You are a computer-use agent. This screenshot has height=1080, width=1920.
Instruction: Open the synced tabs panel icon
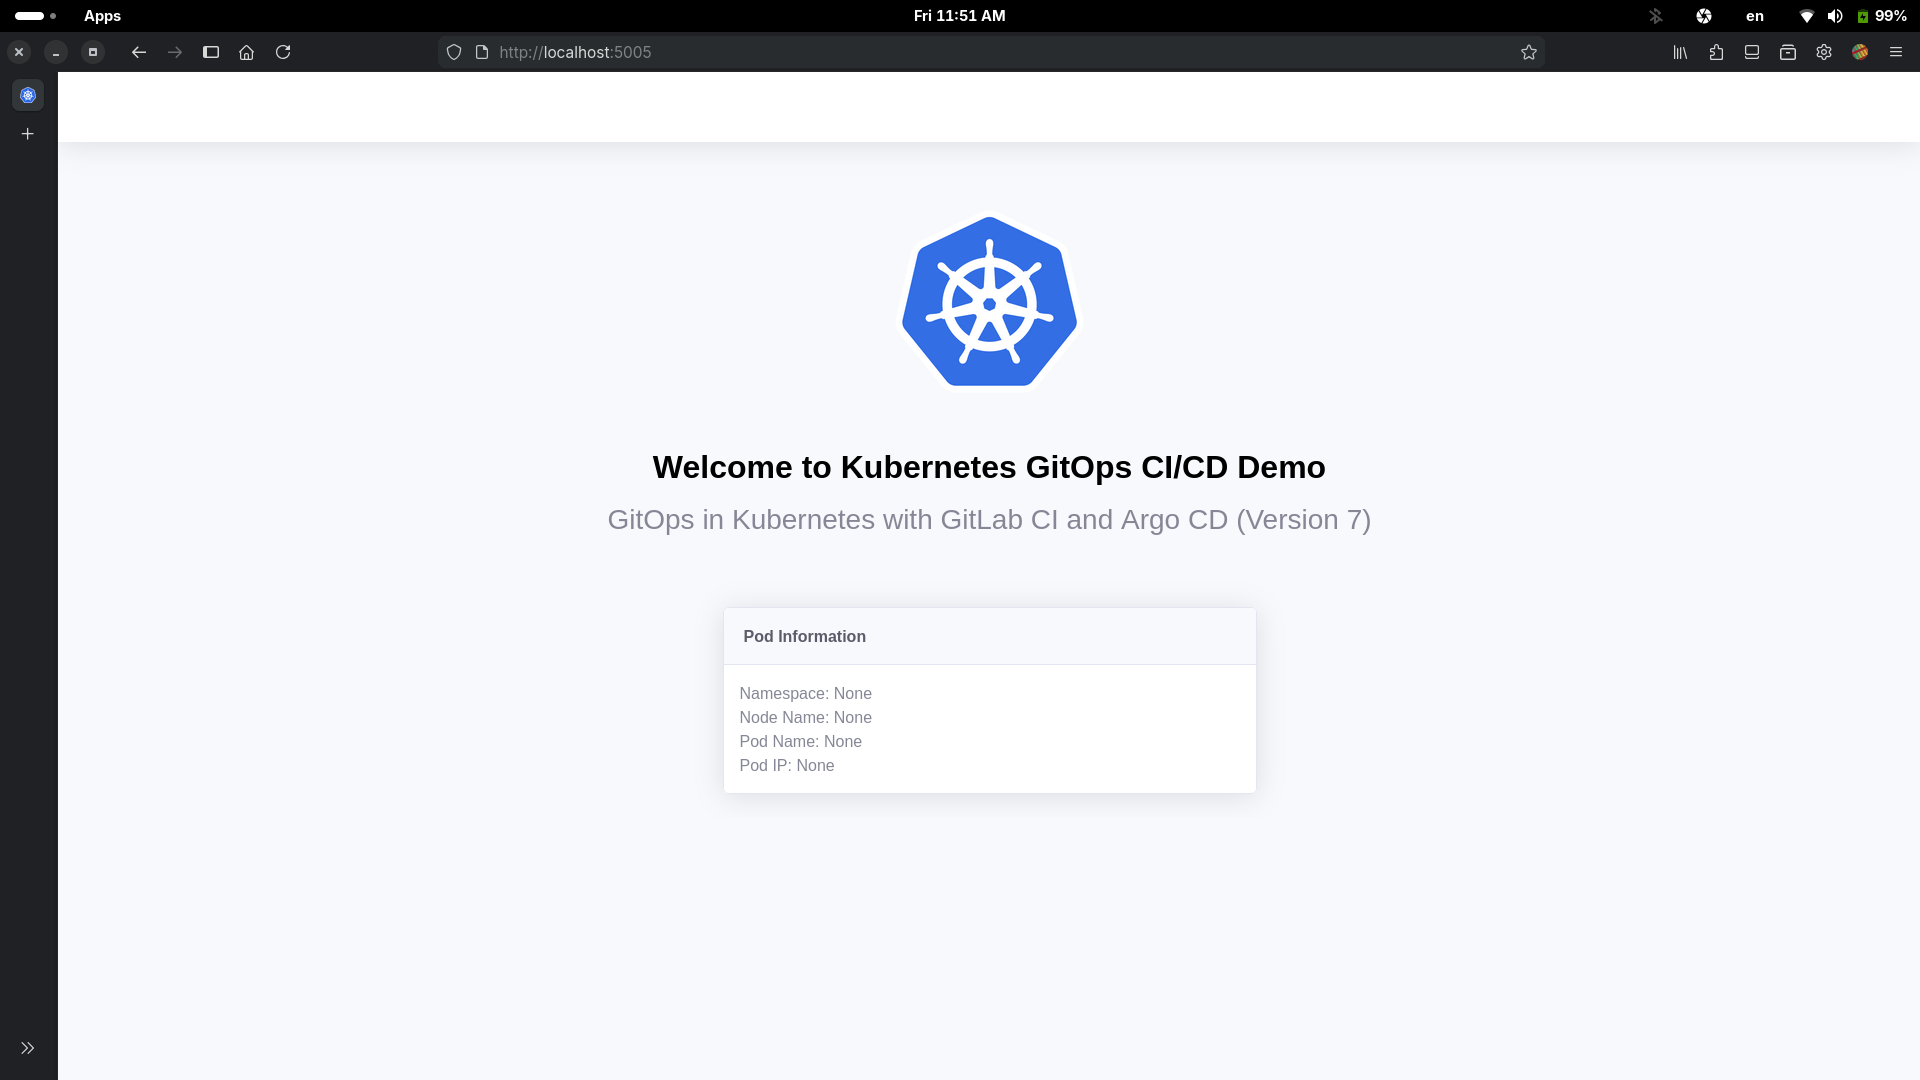(1751, 52)
